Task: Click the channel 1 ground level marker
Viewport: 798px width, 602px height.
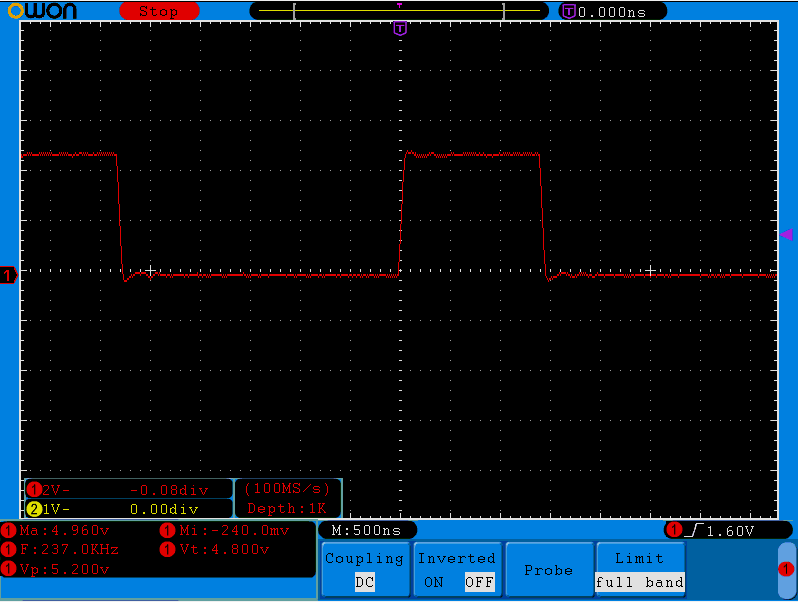Action: click(x=8, y=275)
